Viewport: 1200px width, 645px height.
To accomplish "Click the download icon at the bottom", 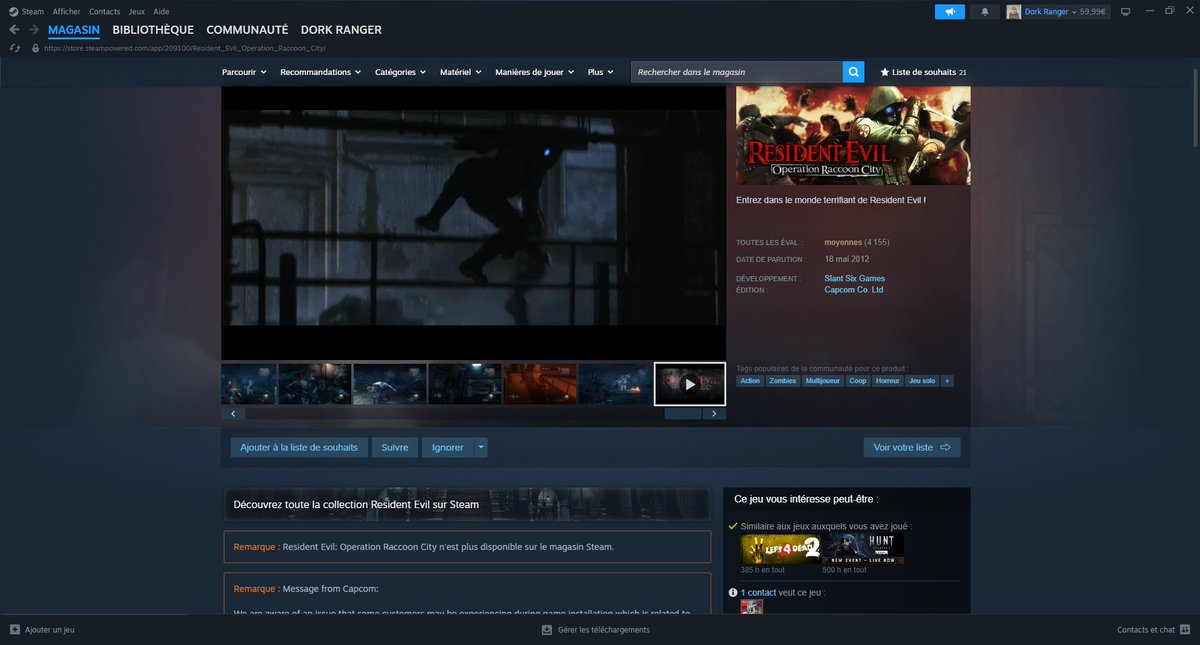I will point(547,630).
